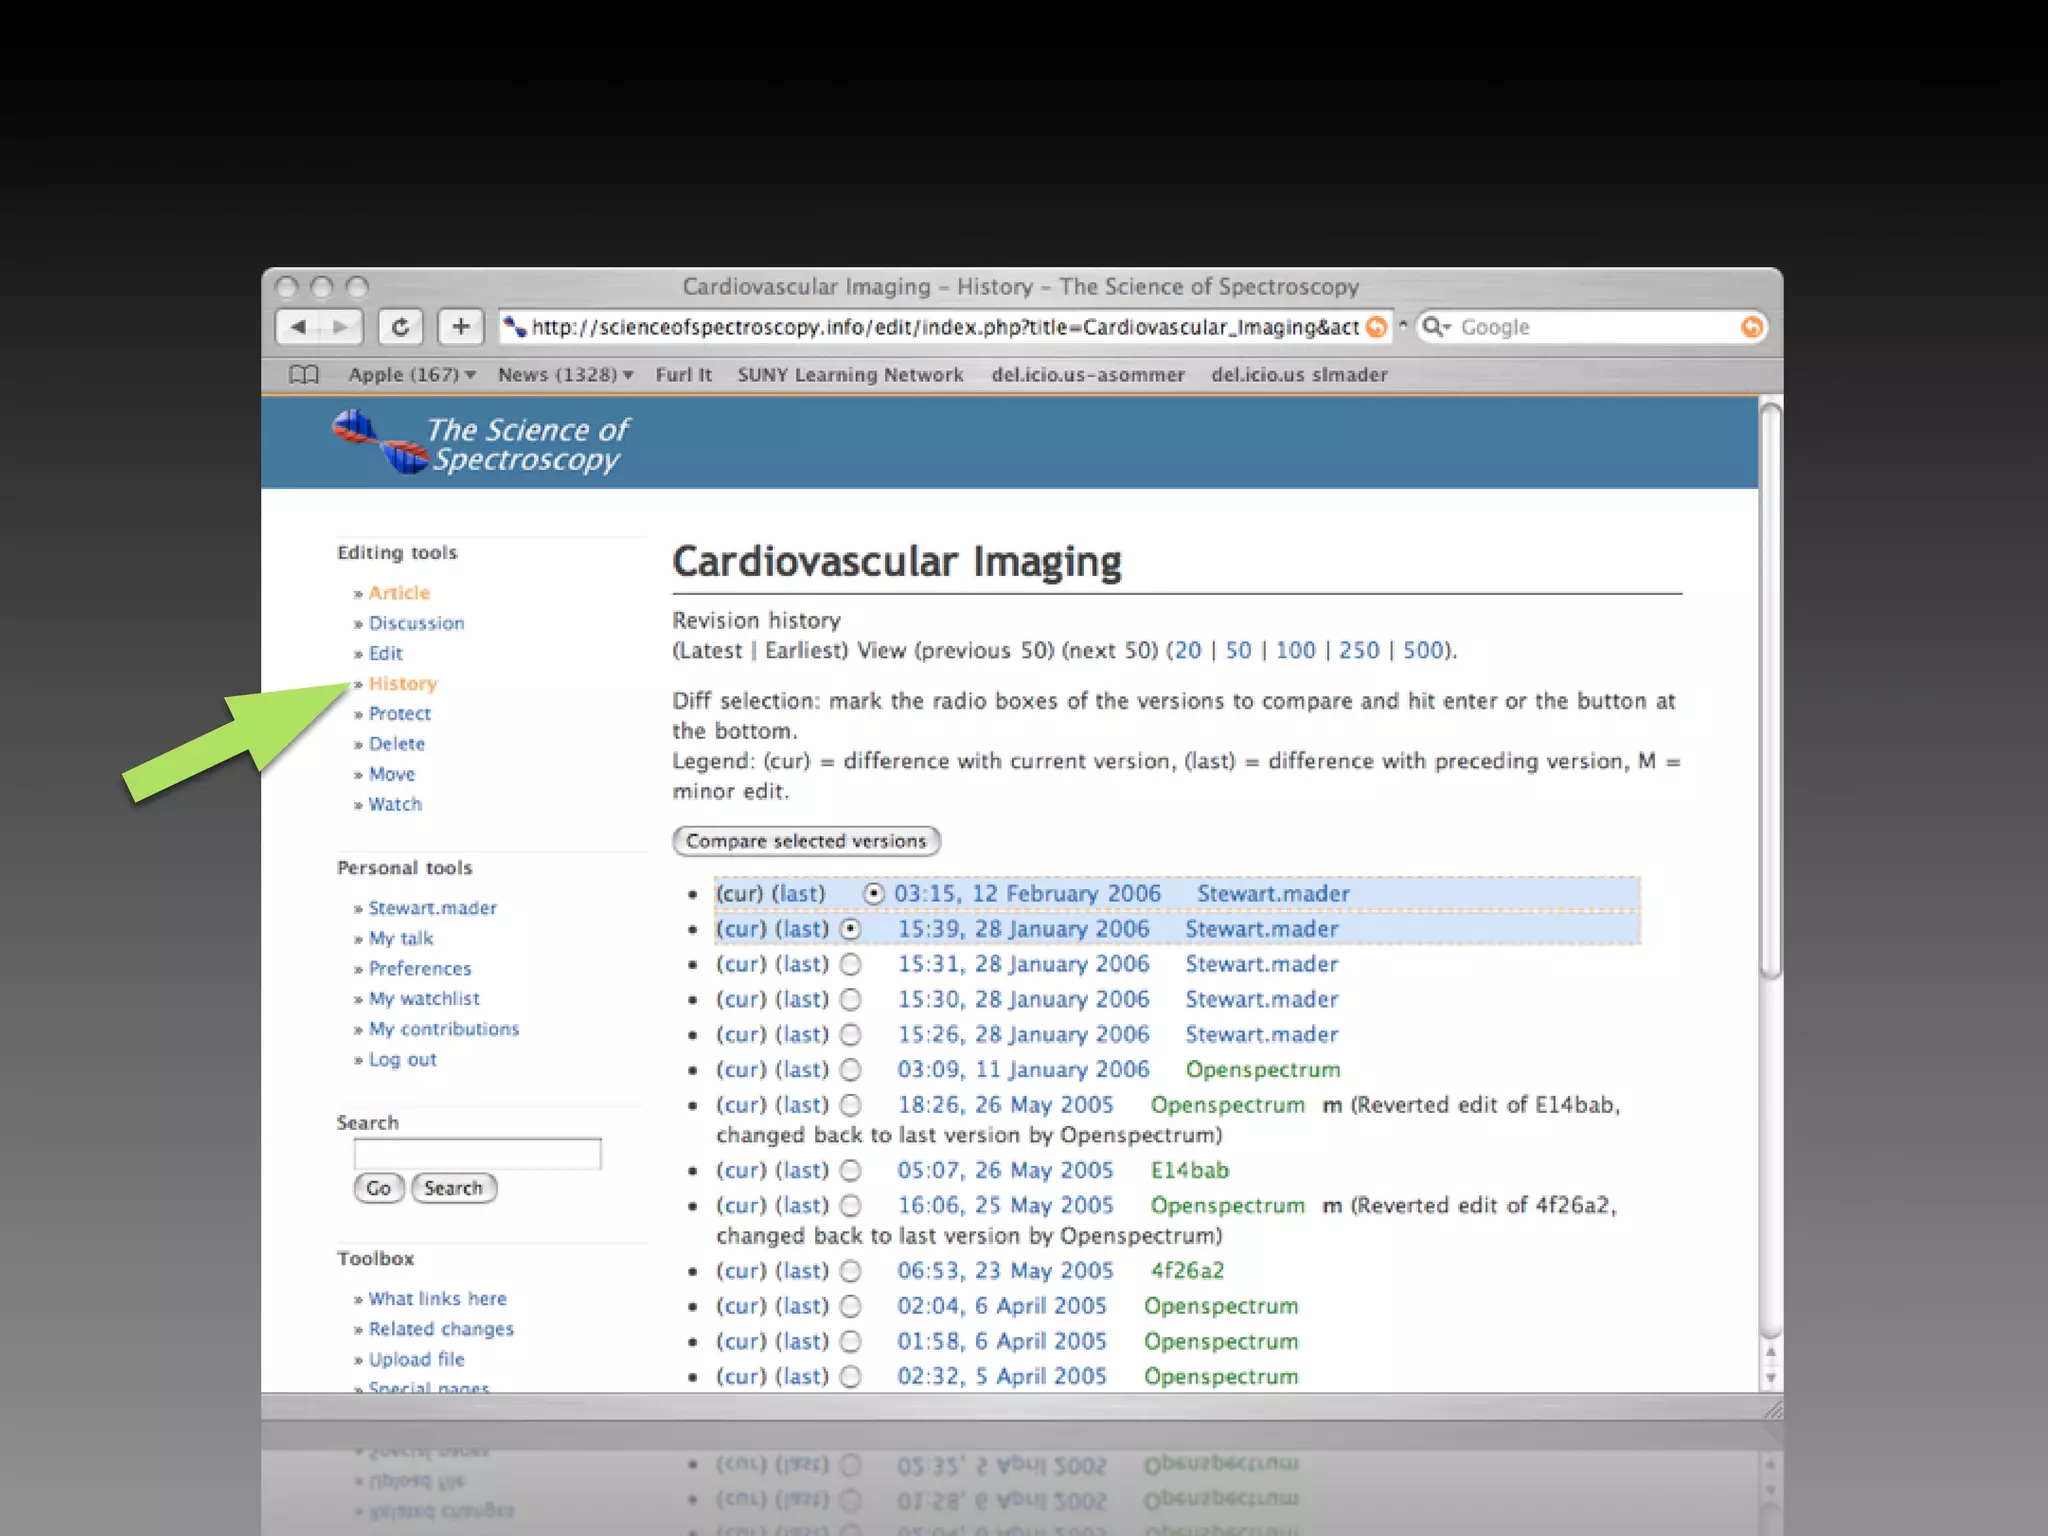The image size is (2048, 1536).
Task: Open the del.icio.us-asommer bookmark
Action: [x=1088, y=375]
